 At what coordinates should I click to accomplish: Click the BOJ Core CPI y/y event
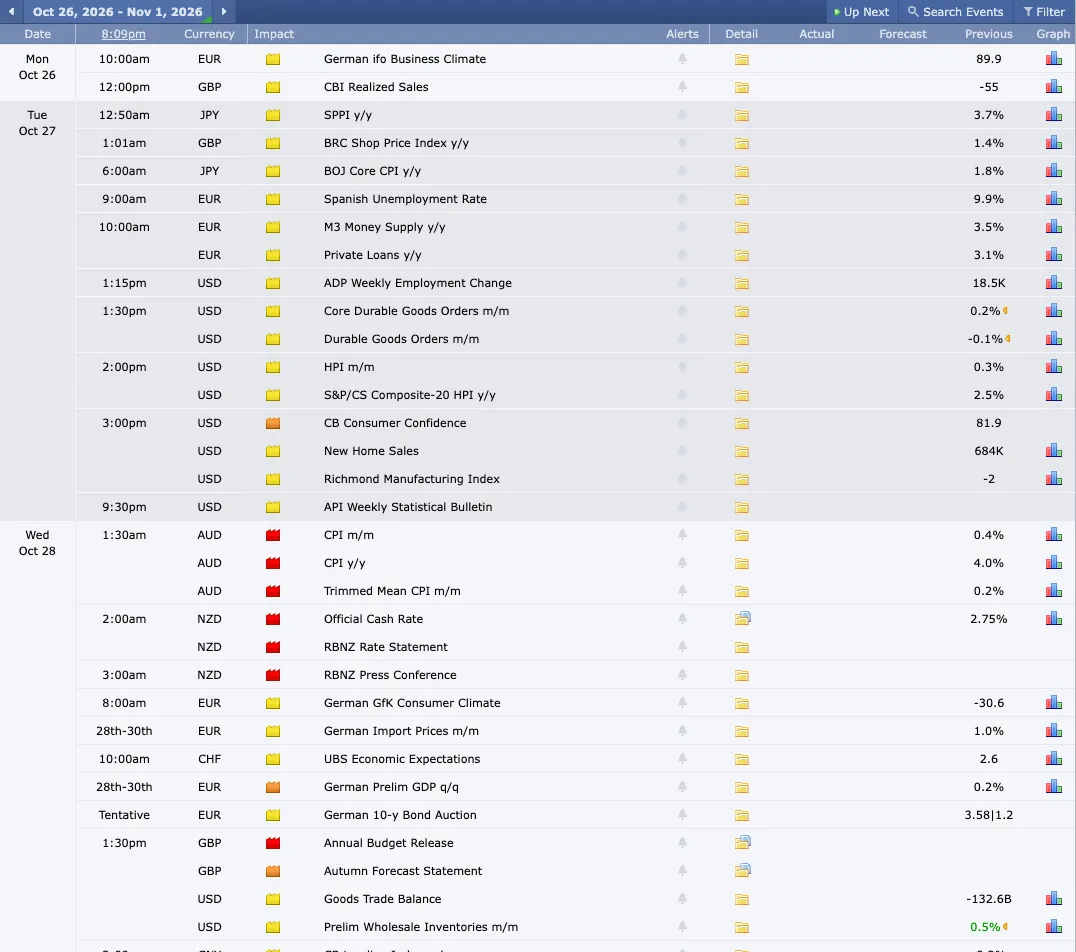tap(373, 171)
